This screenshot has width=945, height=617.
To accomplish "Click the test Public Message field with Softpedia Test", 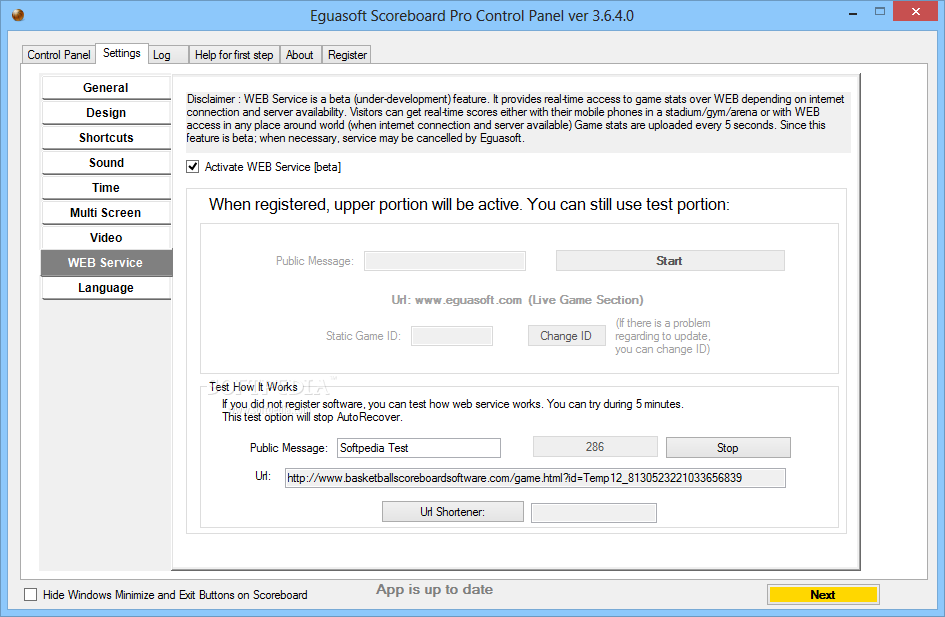I will (419, 448).
